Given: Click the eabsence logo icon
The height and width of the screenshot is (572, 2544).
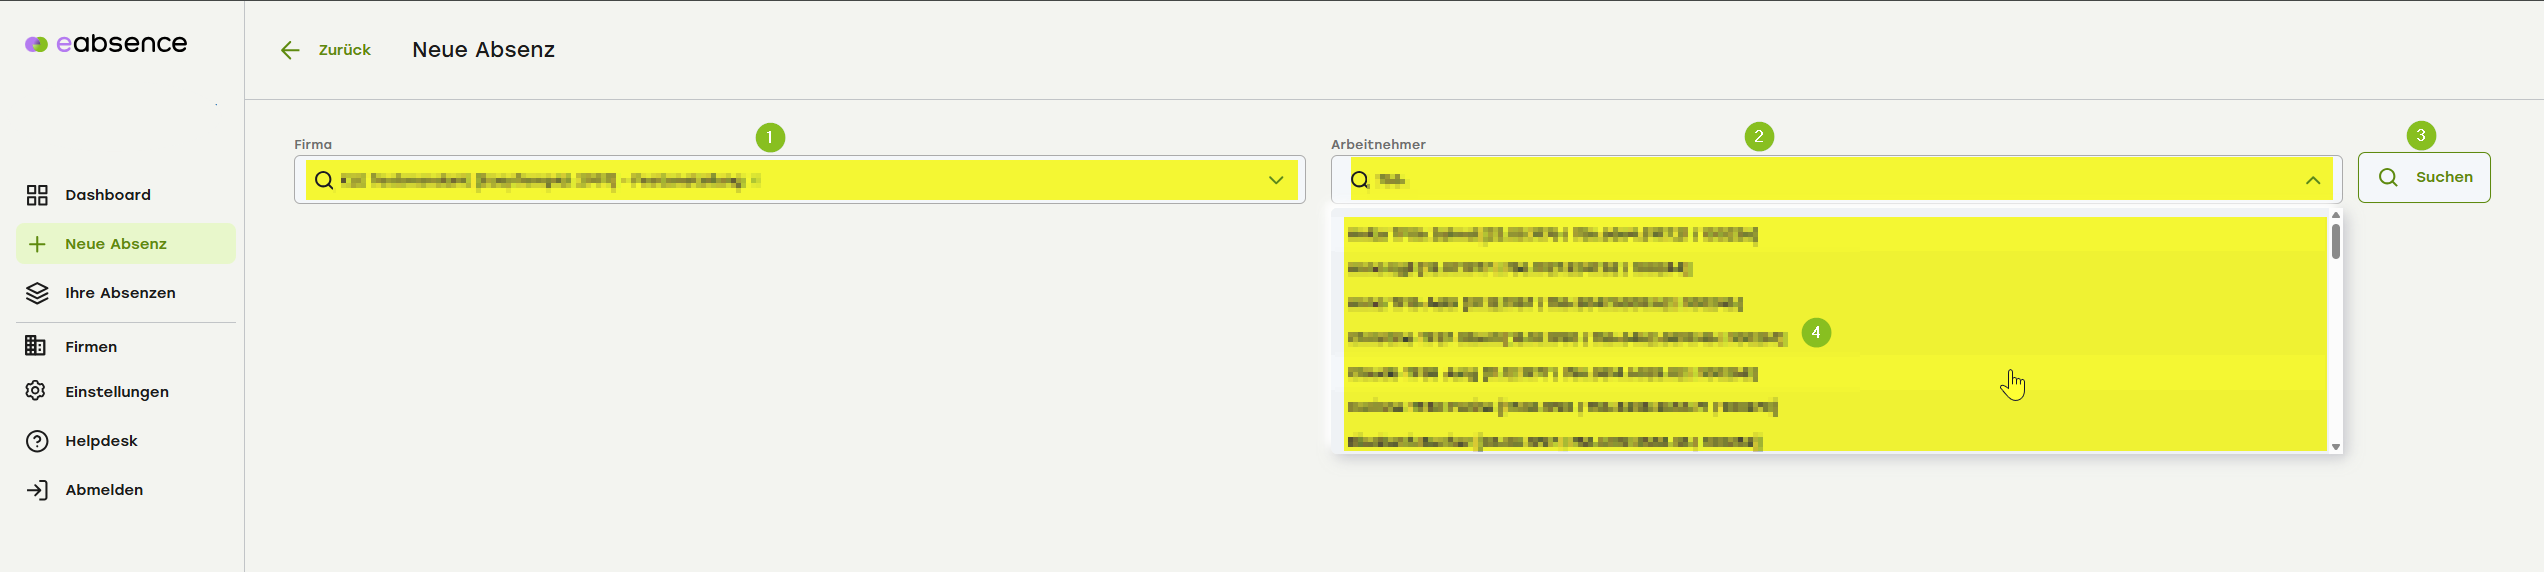Looking at the screenshot, I should tap(36, 44).
